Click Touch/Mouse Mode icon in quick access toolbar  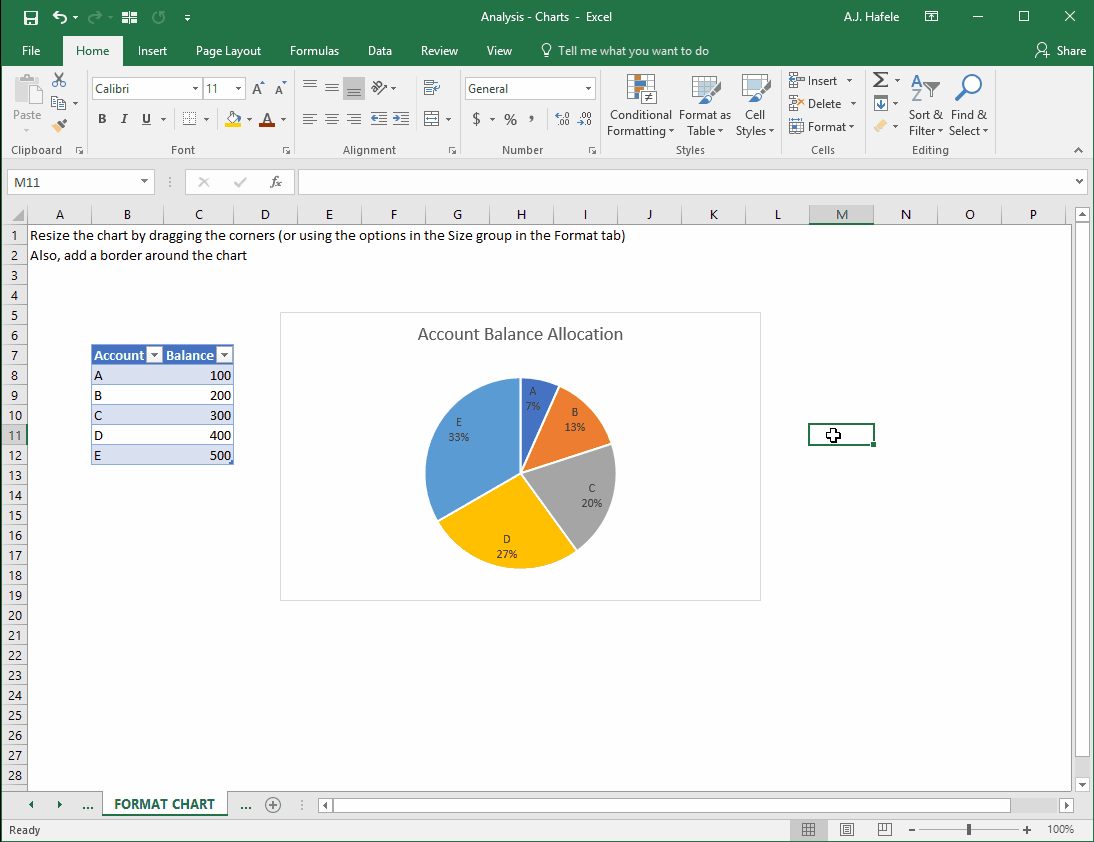click(129, 17)
